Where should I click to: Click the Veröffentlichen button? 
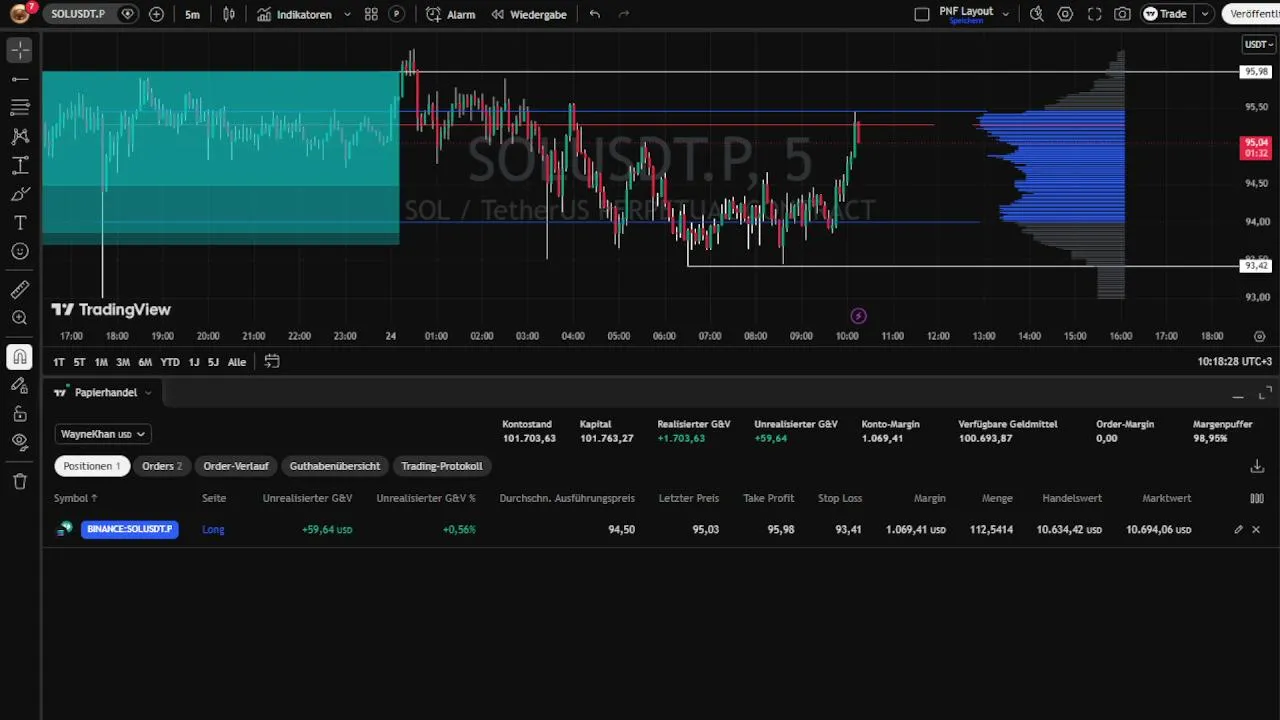(x=1252, y=14)
